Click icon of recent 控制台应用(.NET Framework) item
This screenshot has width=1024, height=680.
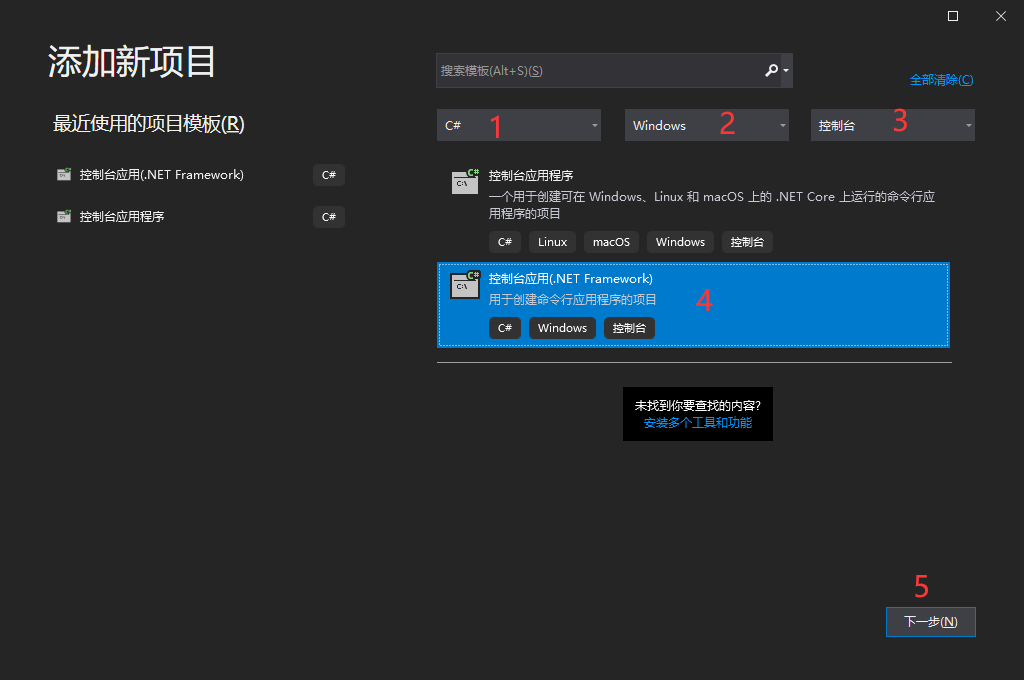(64, 174)
